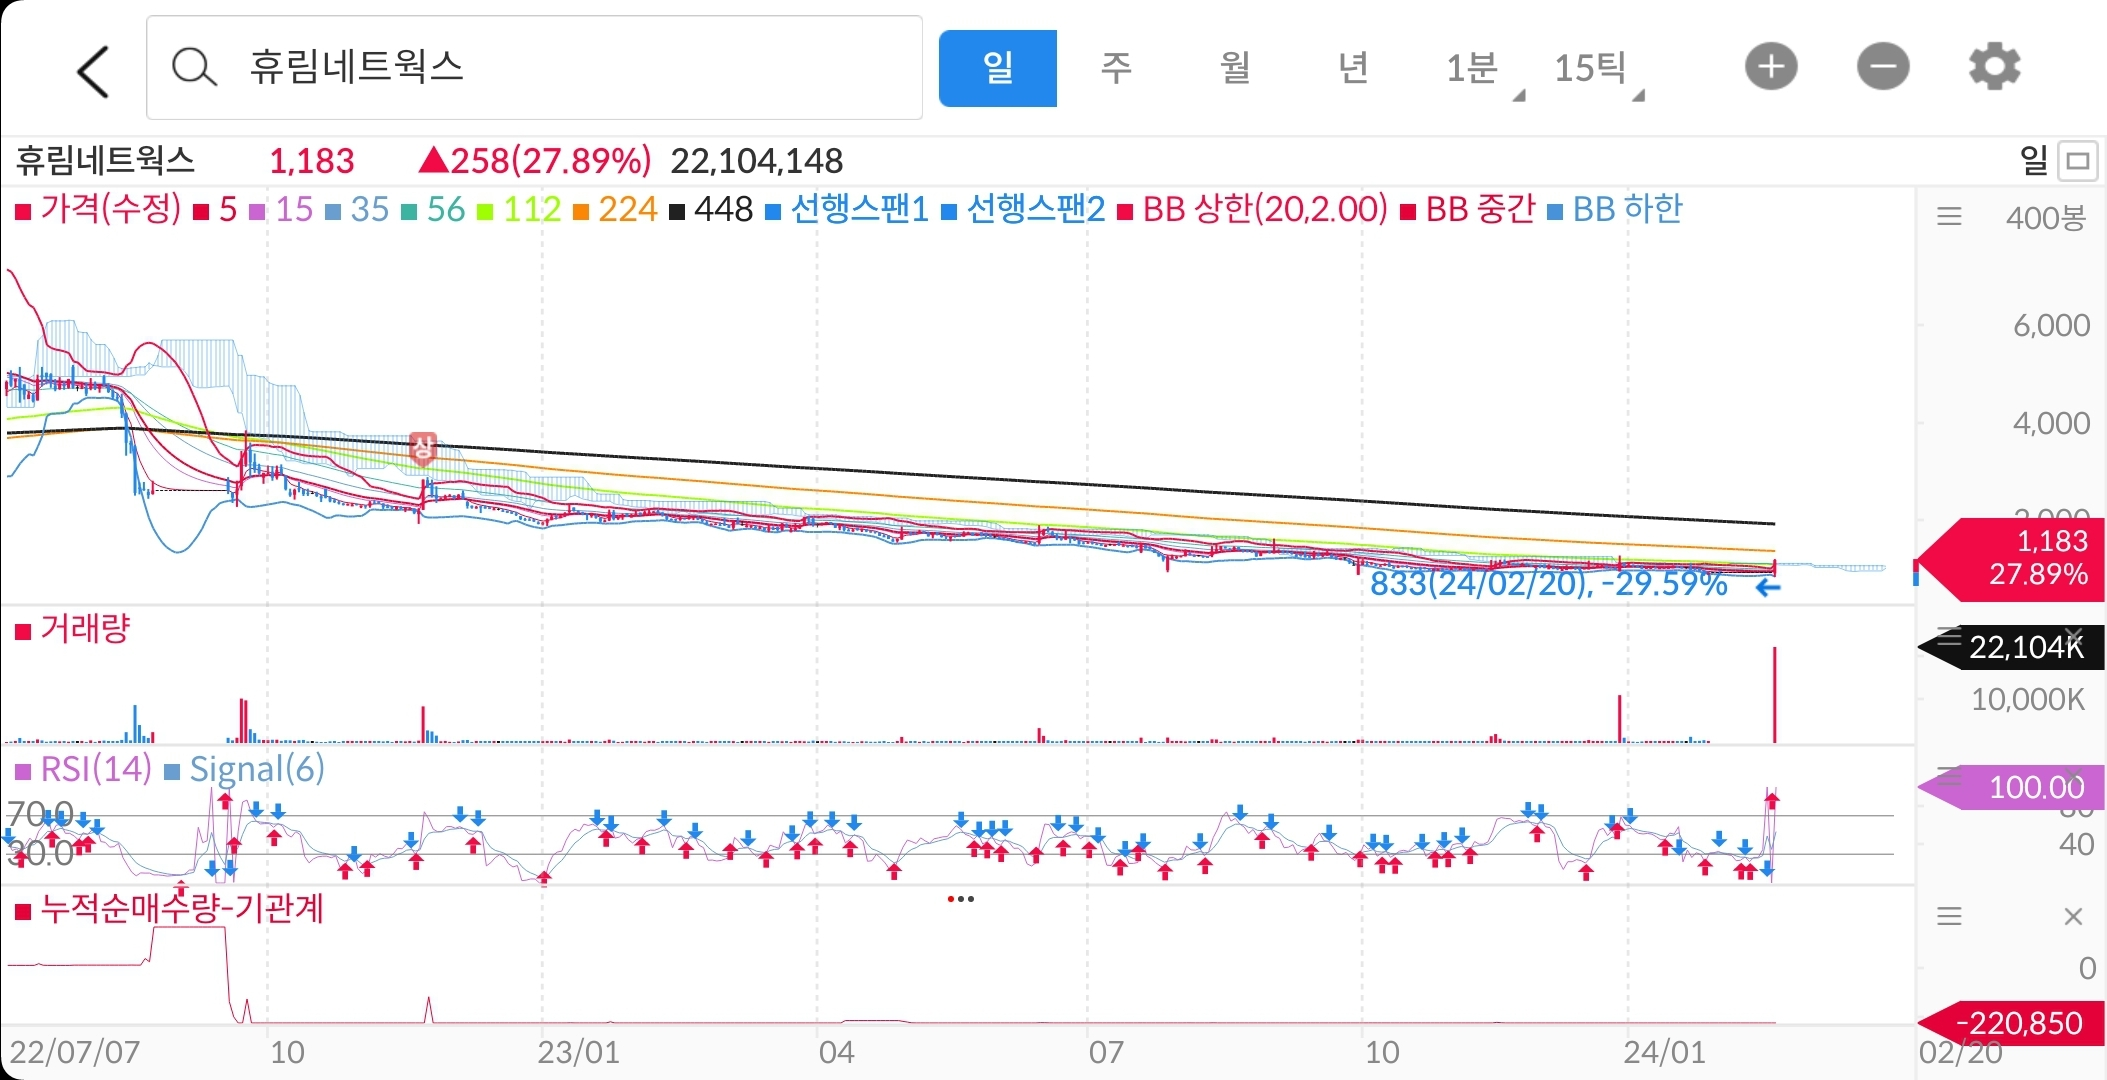Tap the magnifying glass search icon
Image resolution: width=2107 pixels, height=1080 pixels.
(194, 68)
